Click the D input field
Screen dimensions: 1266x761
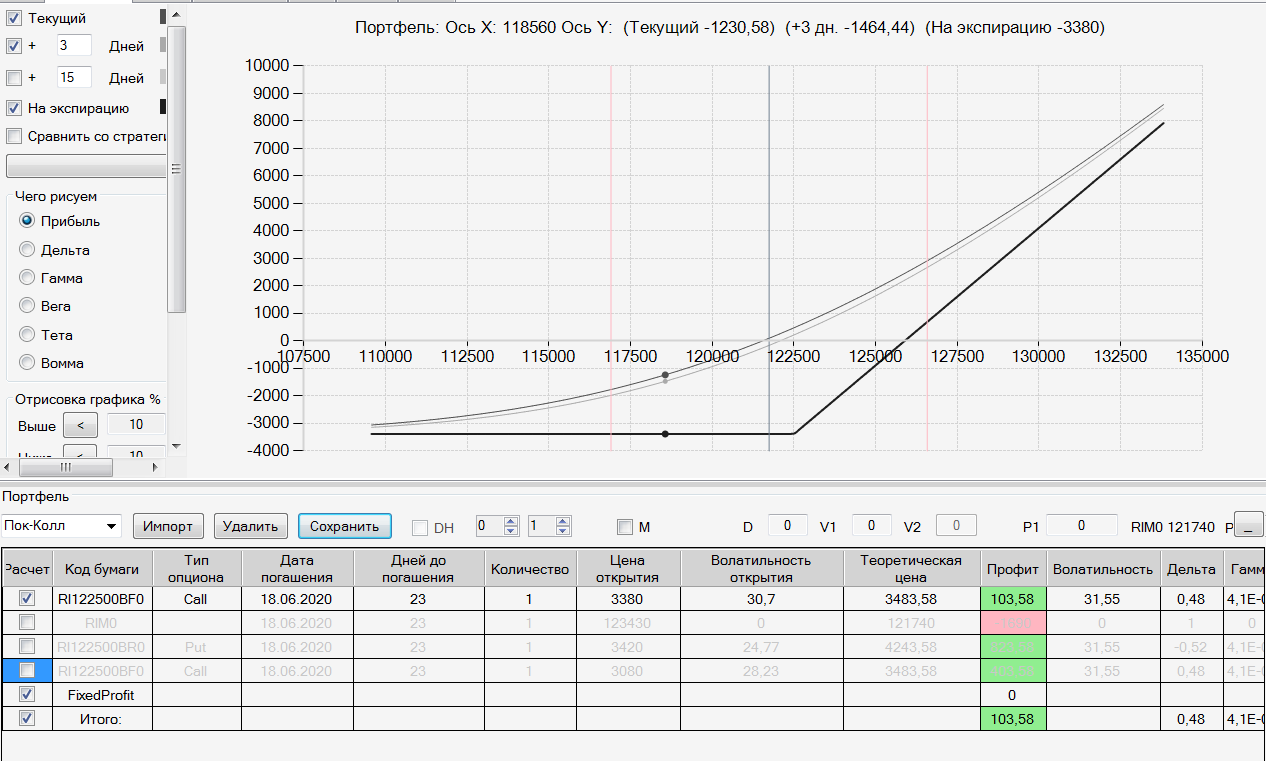pos(787,525)
